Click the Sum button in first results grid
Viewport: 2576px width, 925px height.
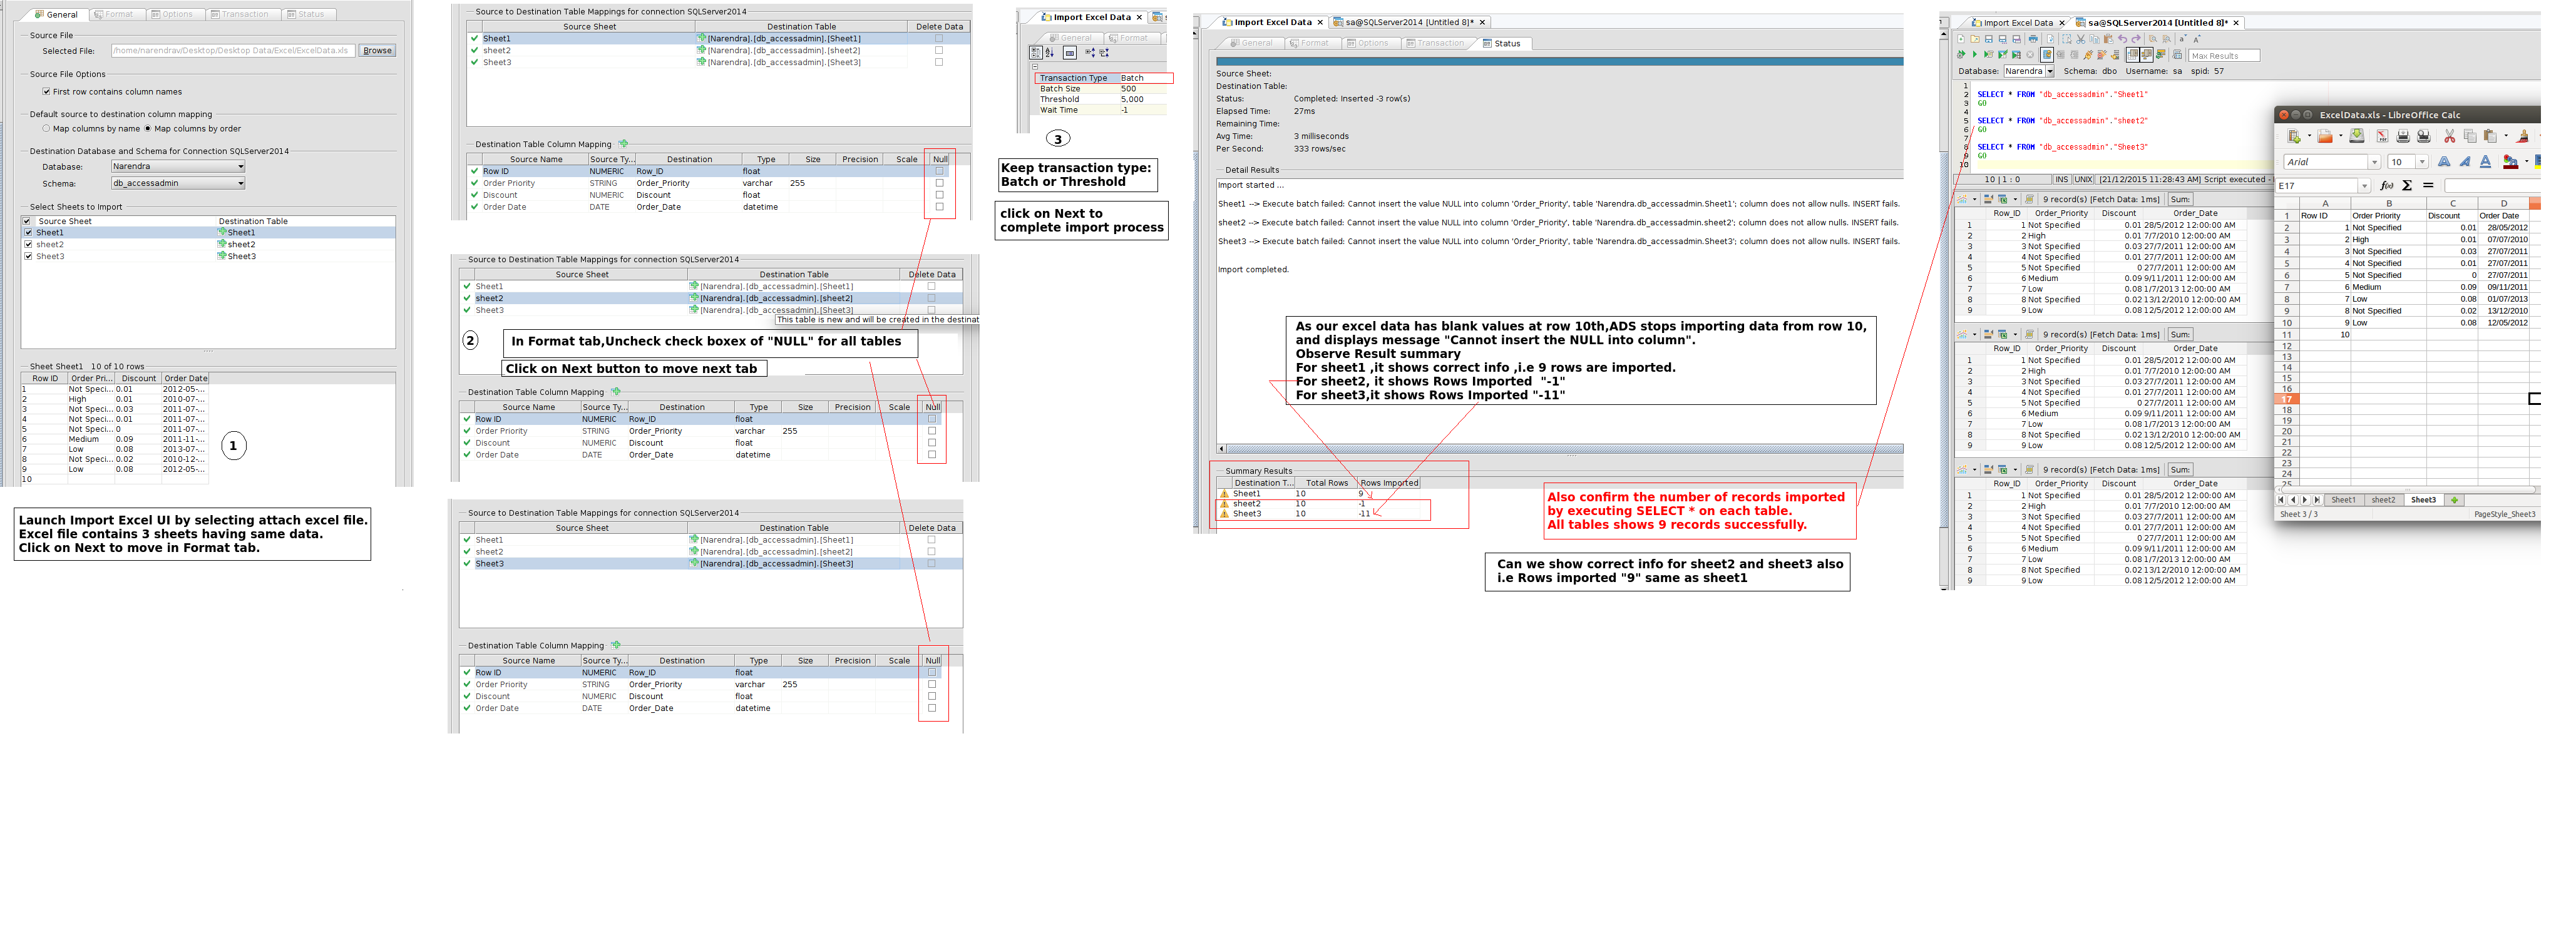[2180, 200]
